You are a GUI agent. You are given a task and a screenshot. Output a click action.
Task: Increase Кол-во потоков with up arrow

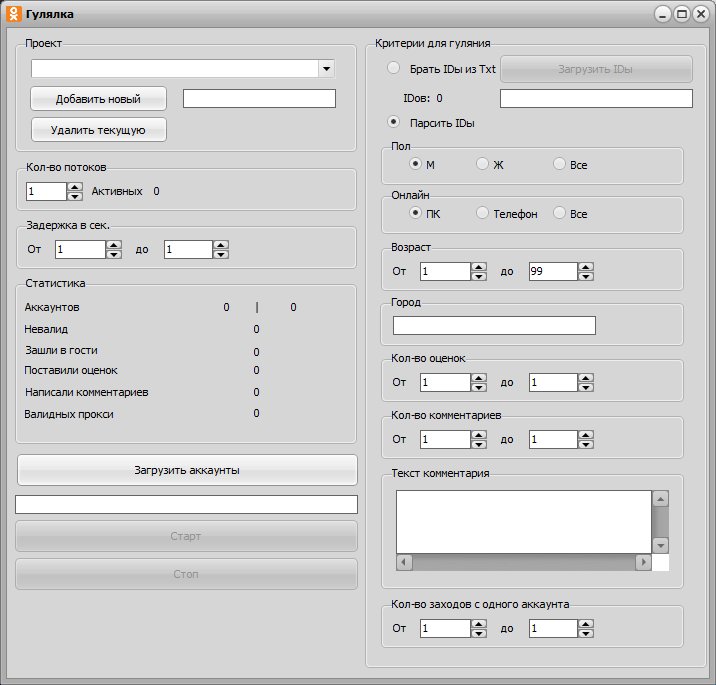point(74,186)
